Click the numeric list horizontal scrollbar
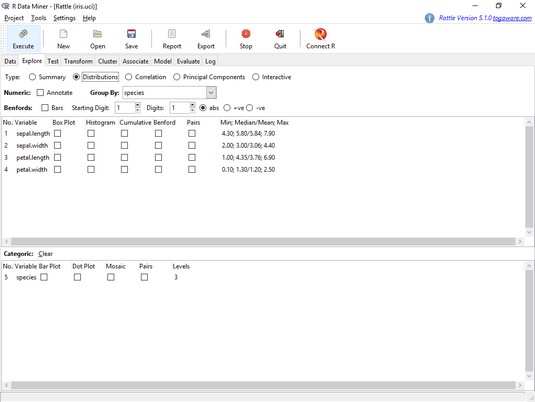The image size is (535, 402). (263, 242)
